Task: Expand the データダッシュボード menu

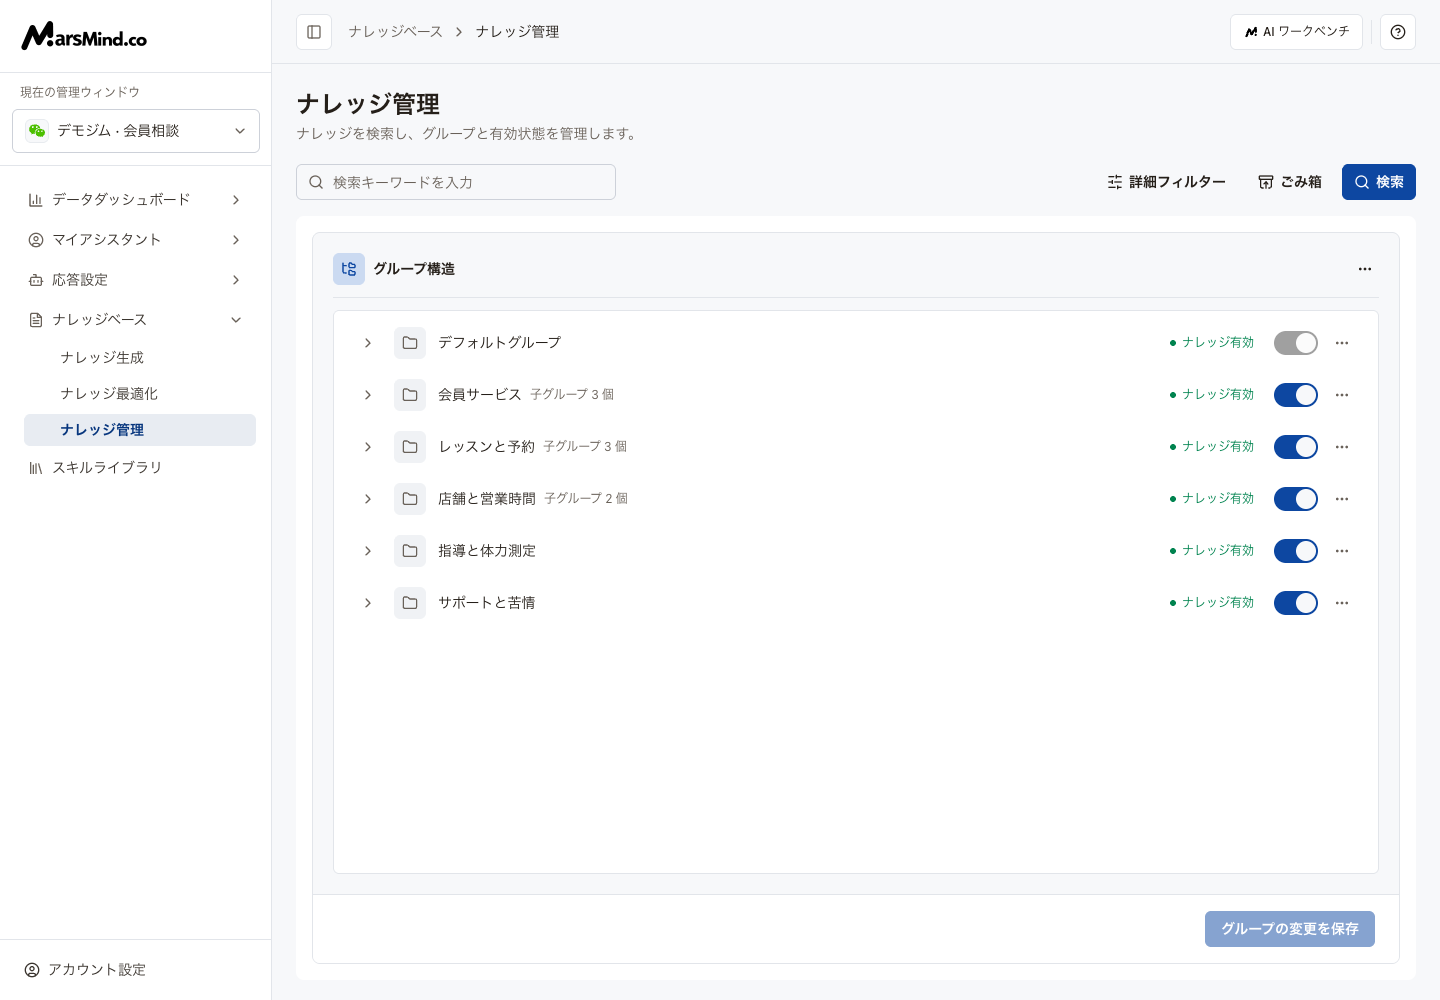Action: click(136, 200)
